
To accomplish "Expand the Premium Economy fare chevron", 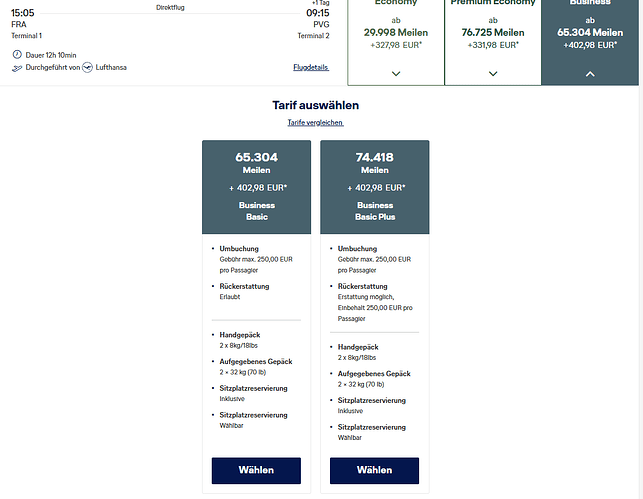I will pyautogui.click(x=493, y=74).
